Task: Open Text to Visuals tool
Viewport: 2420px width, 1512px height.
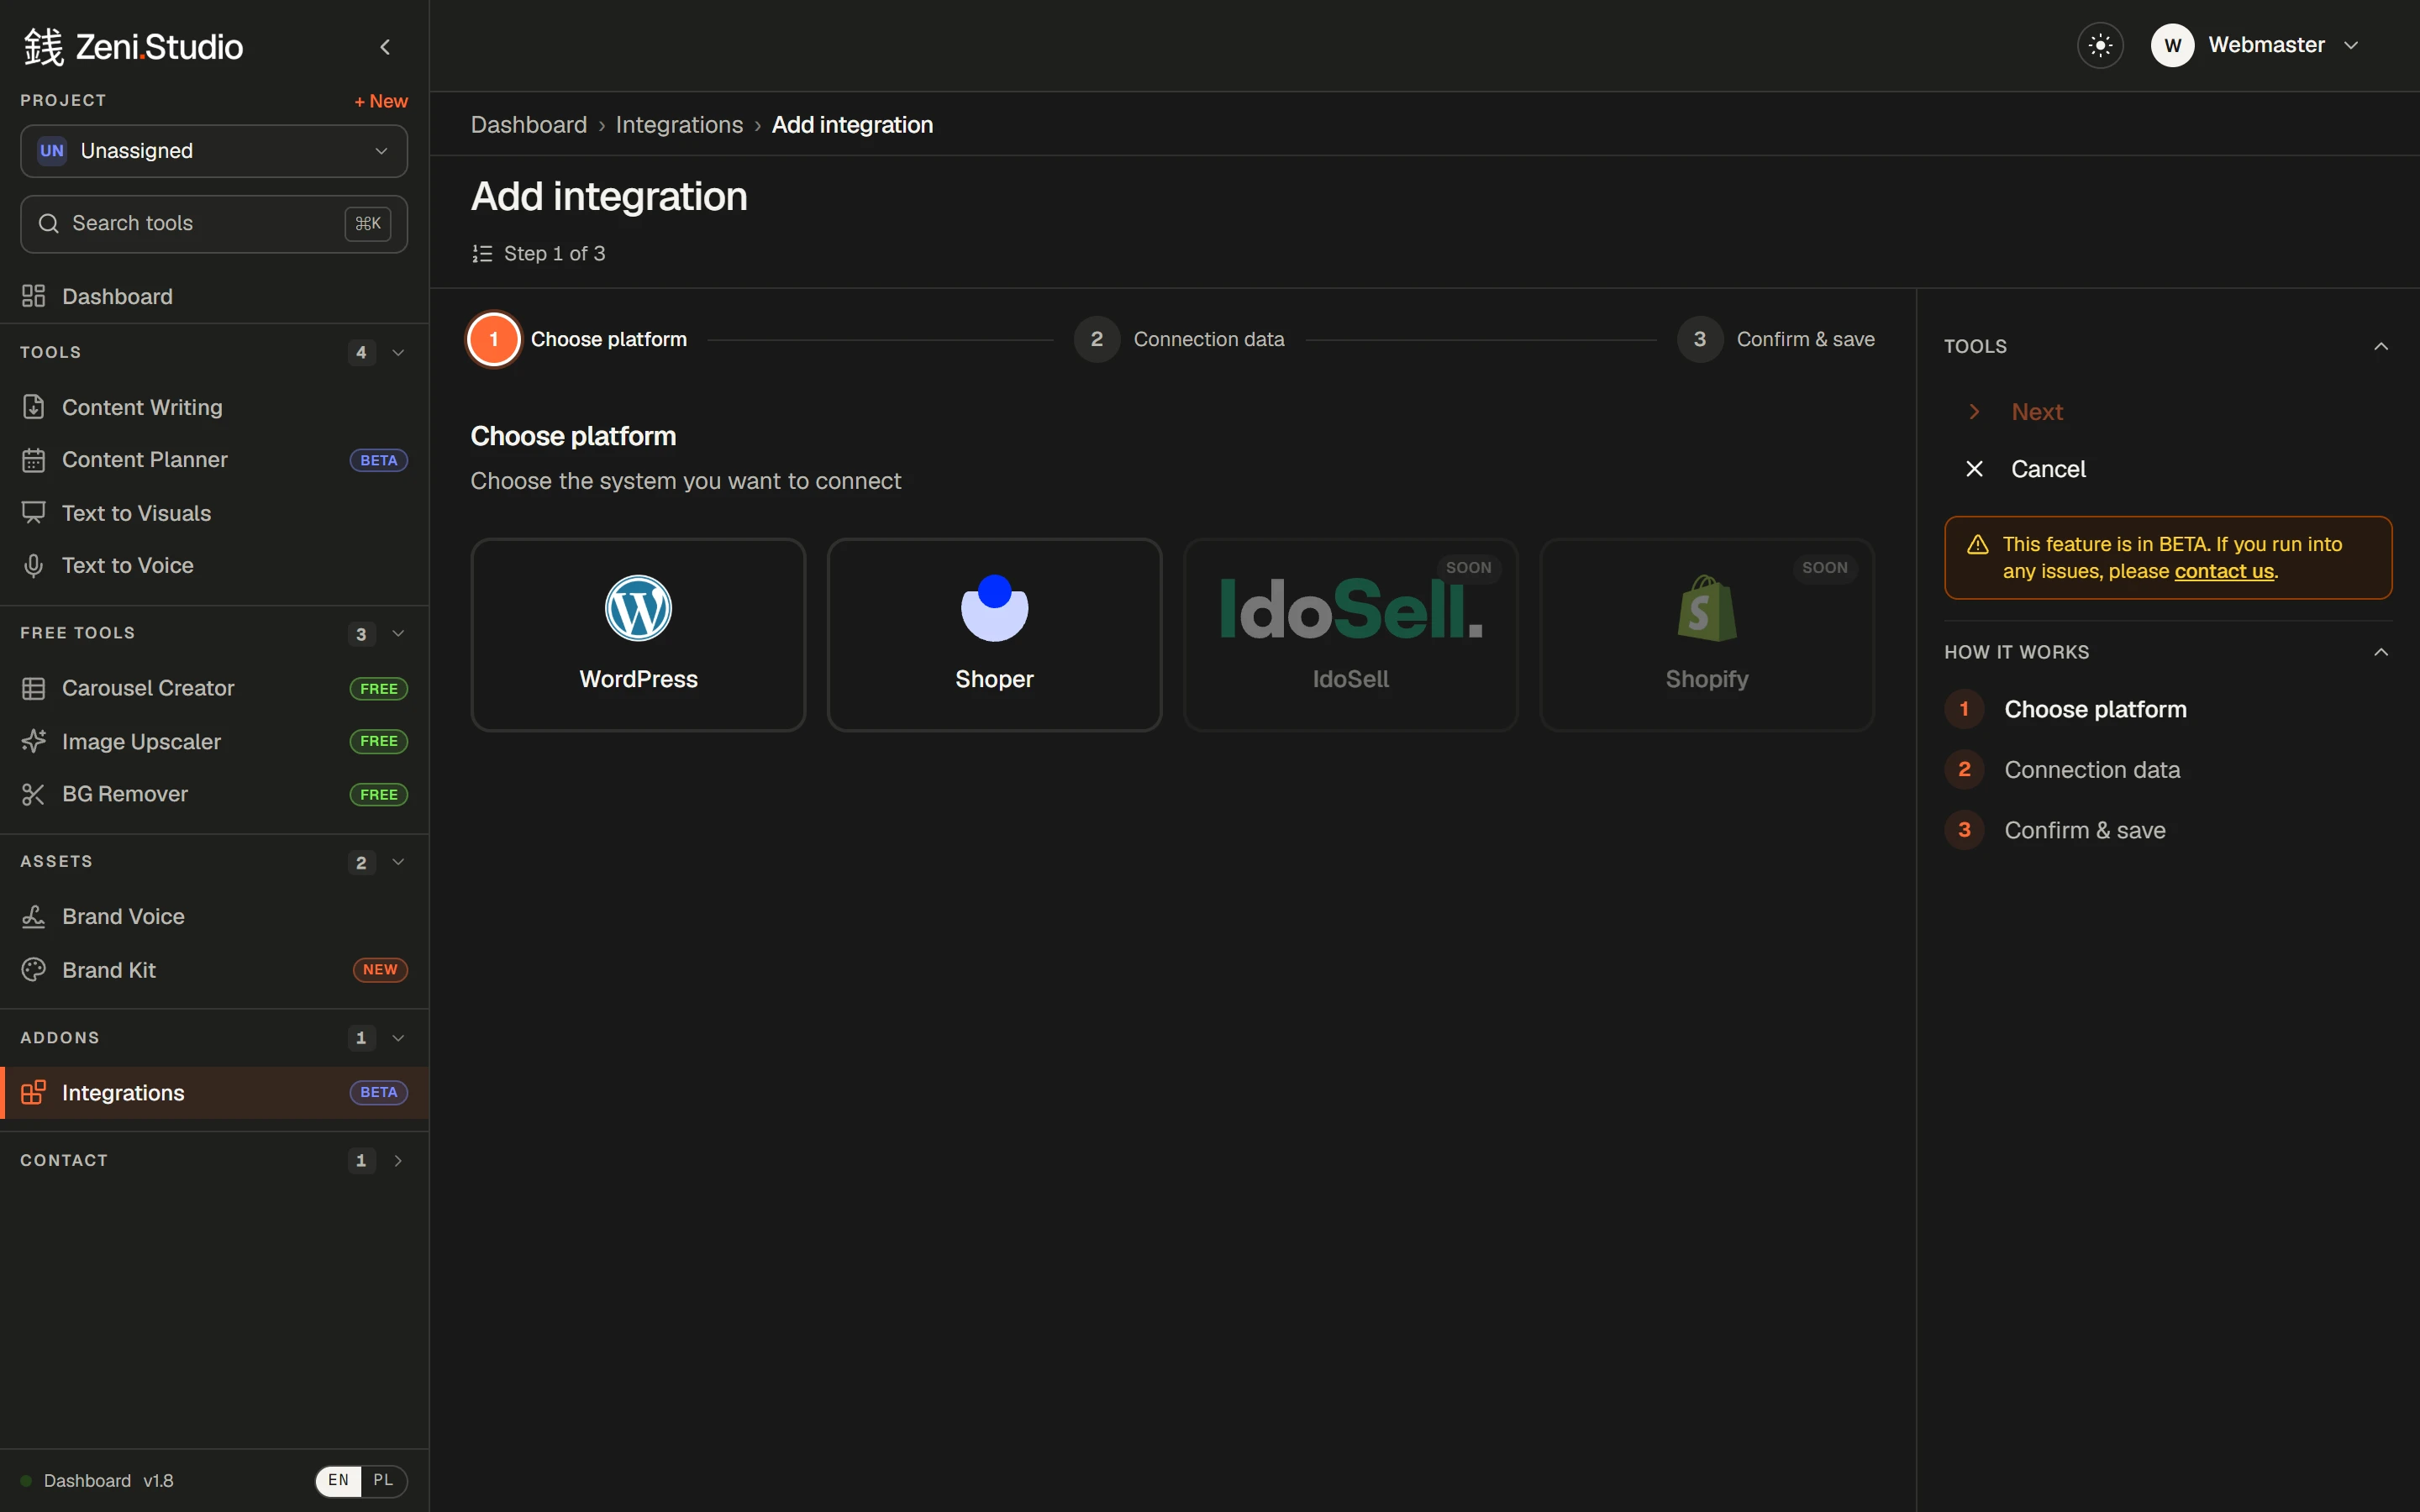Action: point(214,513)
